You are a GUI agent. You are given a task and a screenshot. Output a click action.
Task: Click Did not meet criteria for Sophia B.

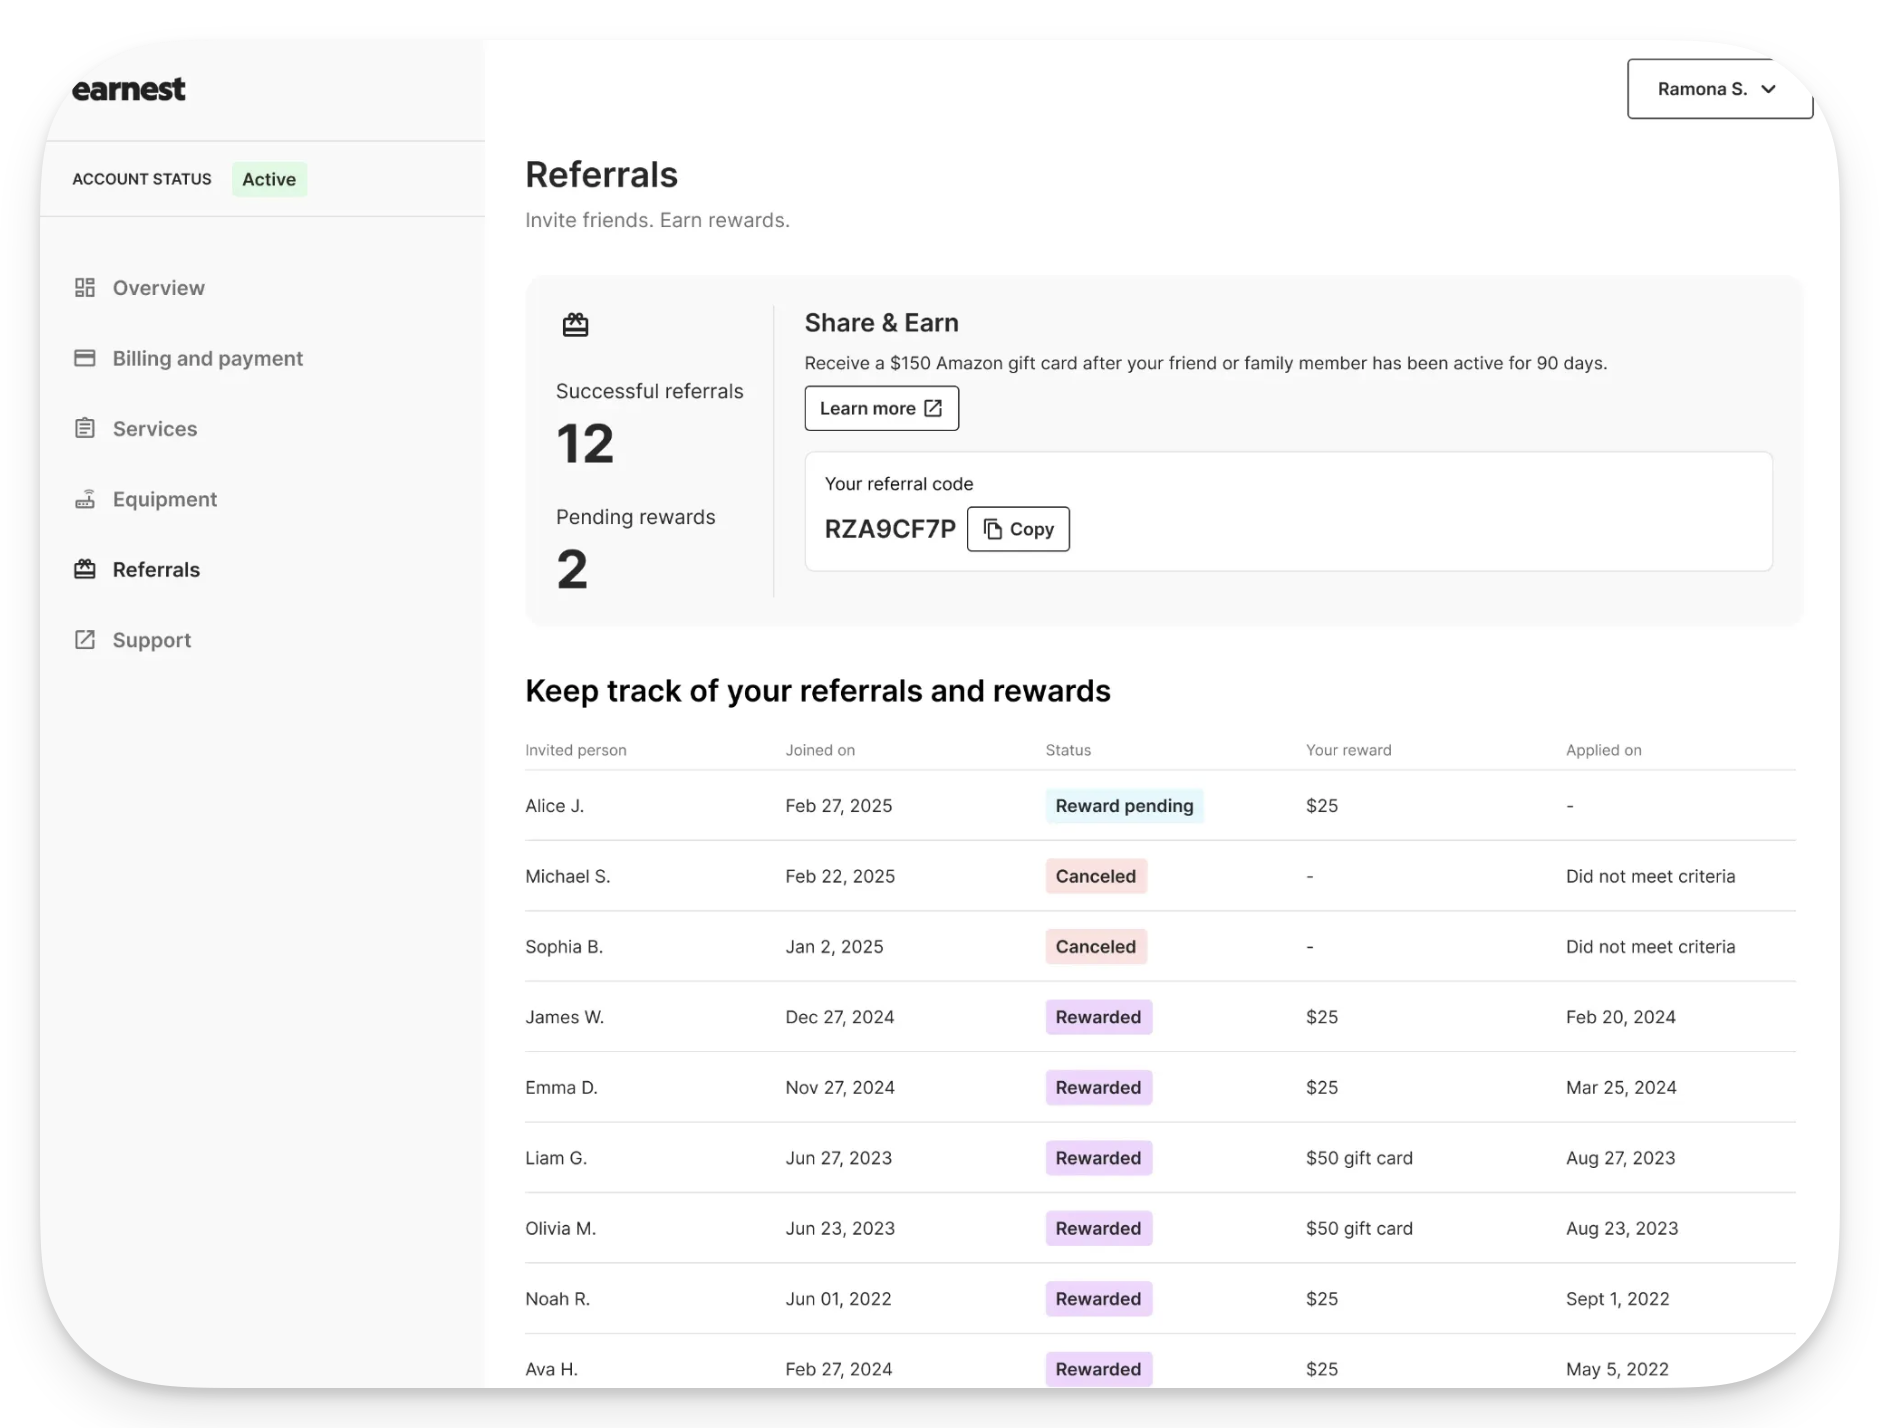1650,946
